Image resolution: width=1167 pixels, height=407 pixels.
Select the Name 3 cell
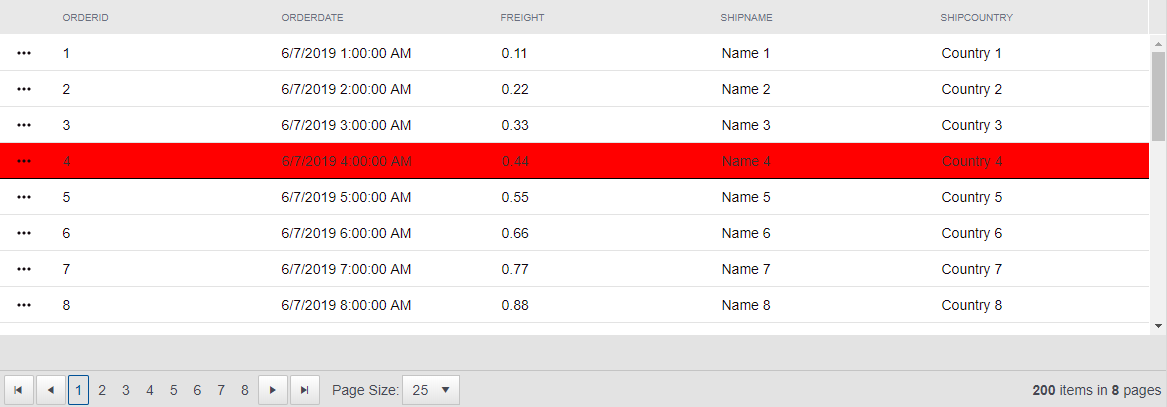[x=746, y=125]
